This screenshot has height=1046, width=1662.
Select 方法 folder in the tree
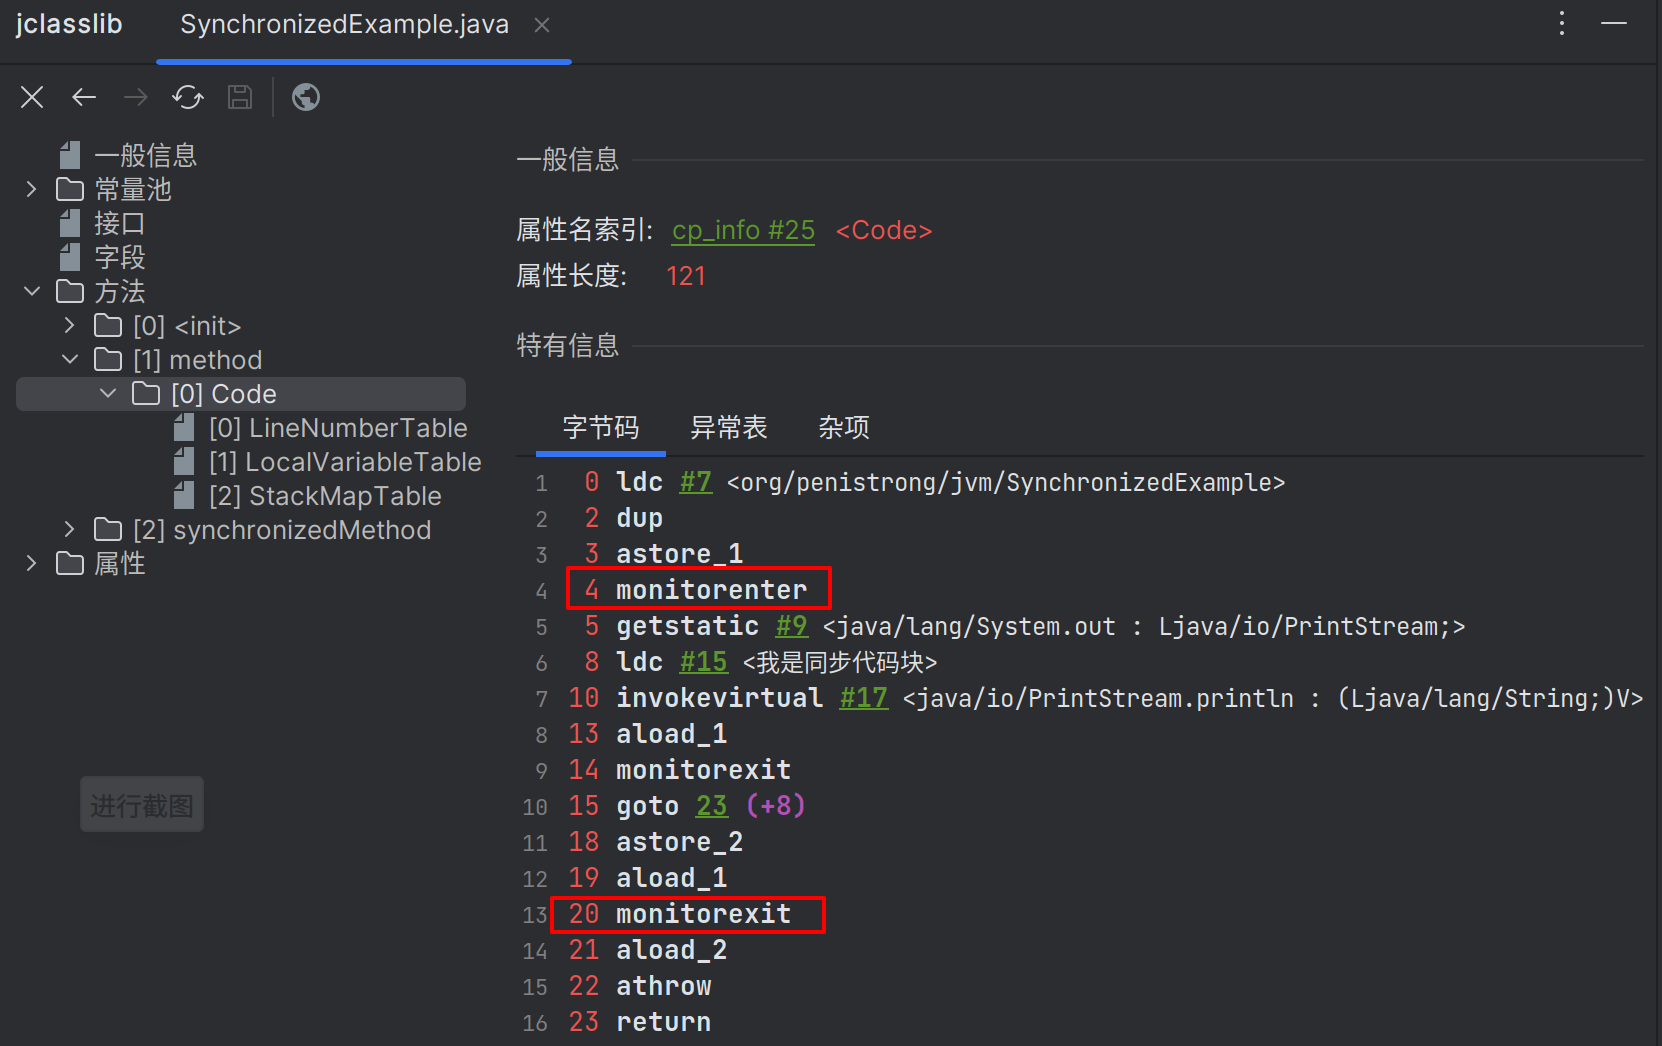[120, 291]
